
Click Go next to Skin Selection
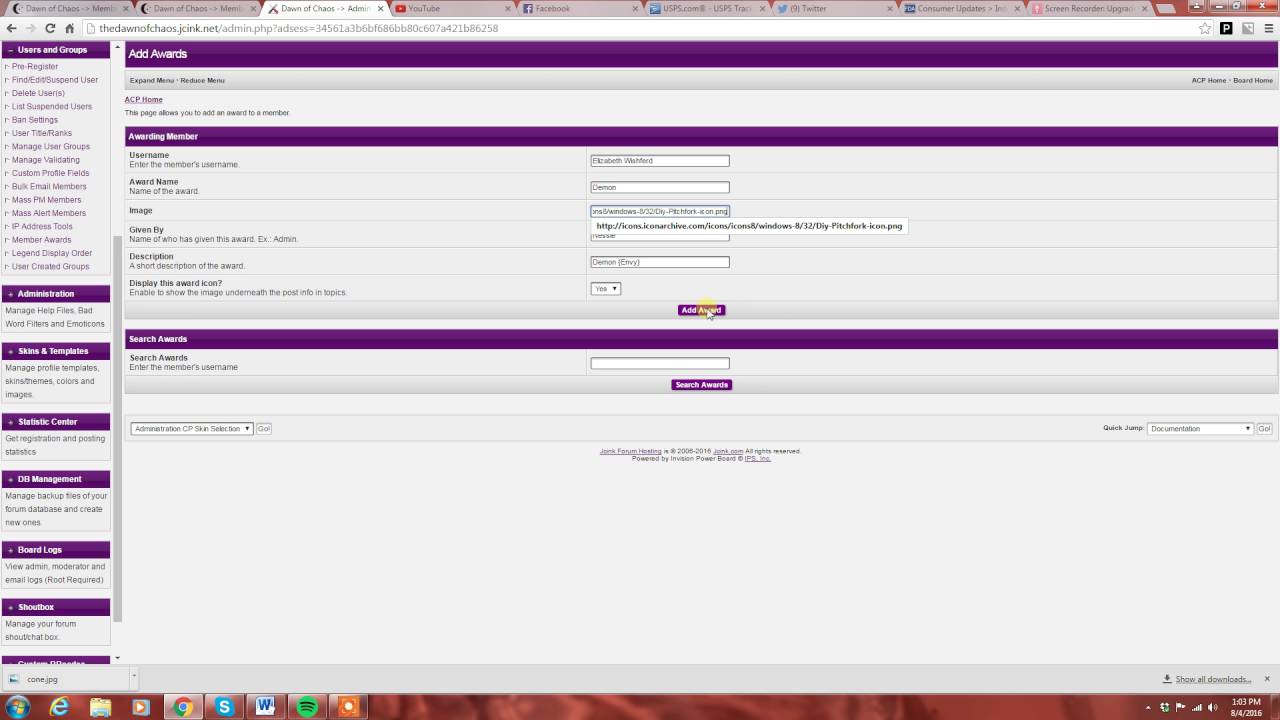pyautogui.click(x=264, y=428)
